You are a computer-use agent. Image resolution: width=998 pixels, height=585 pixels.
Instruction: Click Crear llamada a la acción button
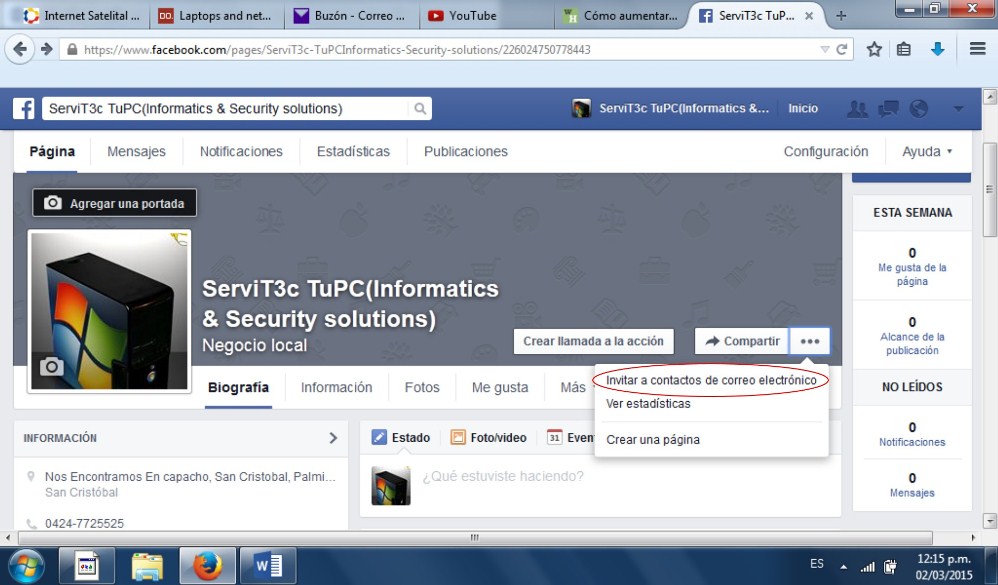593,341
